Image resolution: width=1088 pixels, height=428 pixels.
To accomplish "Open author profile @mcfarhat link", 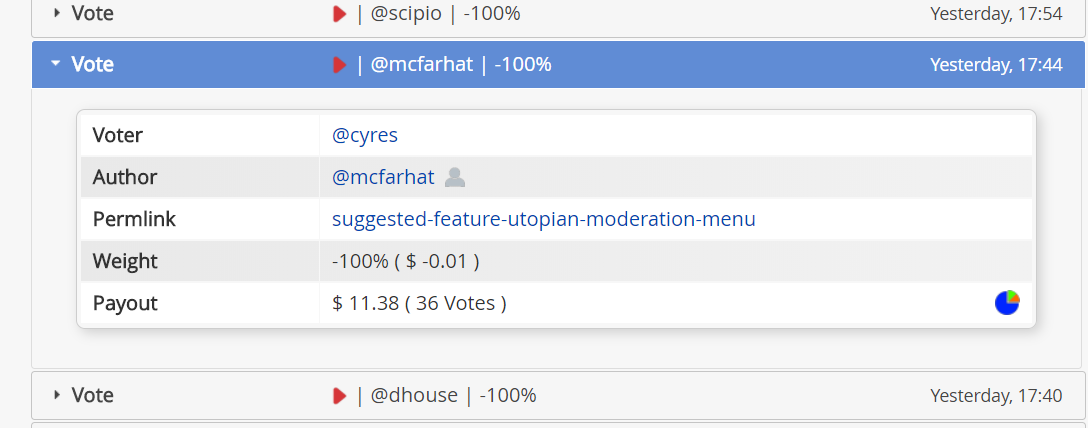I will point(383,177).
